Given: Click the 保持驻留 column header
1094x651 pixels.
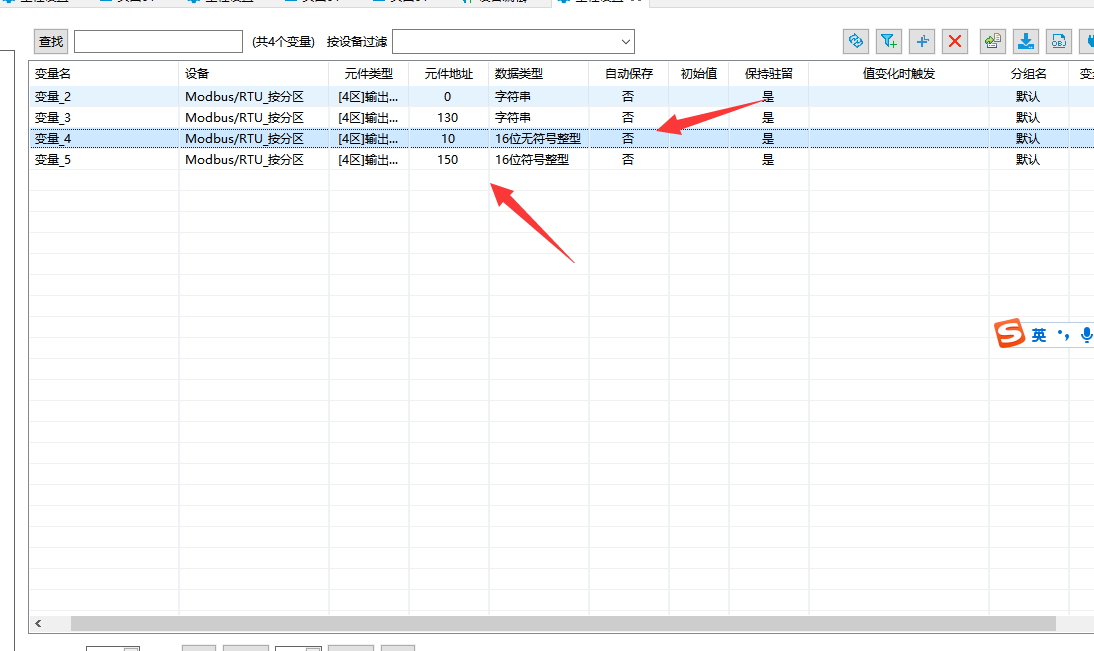Looking at the screenshot, I should pos(769,74).
